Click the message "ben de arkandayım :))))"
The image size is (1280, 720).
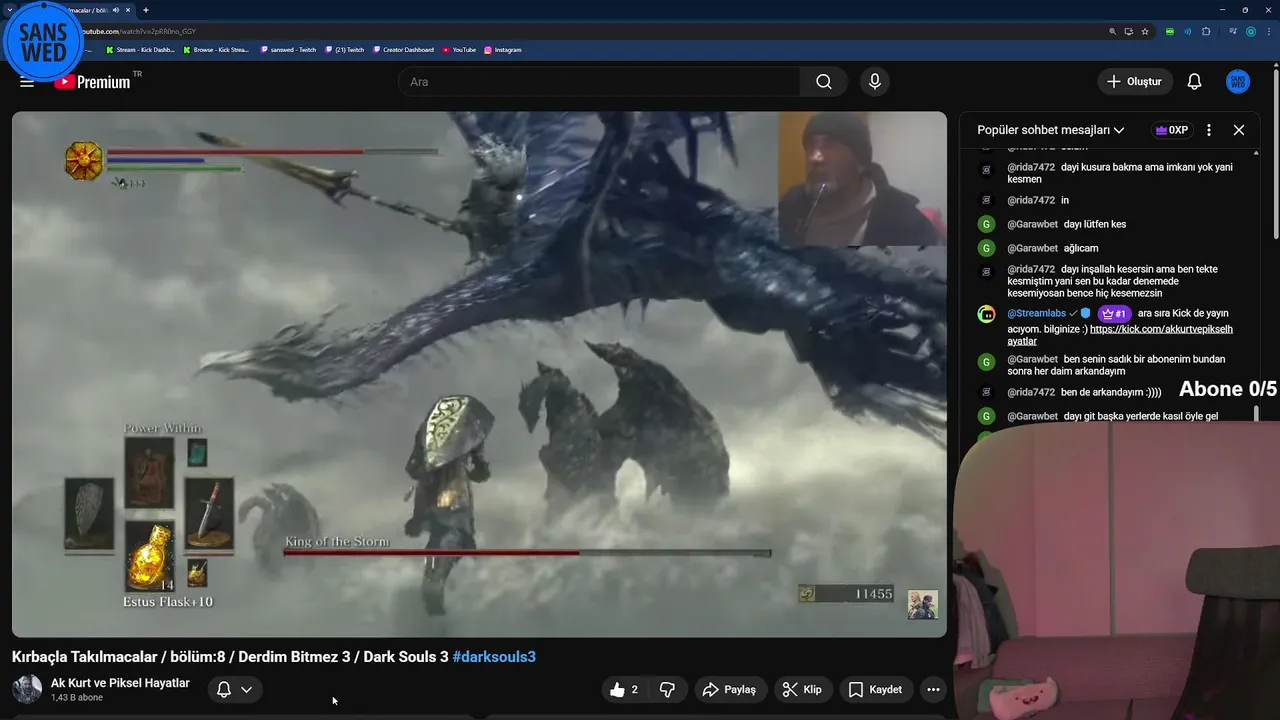click(1111, 392)
